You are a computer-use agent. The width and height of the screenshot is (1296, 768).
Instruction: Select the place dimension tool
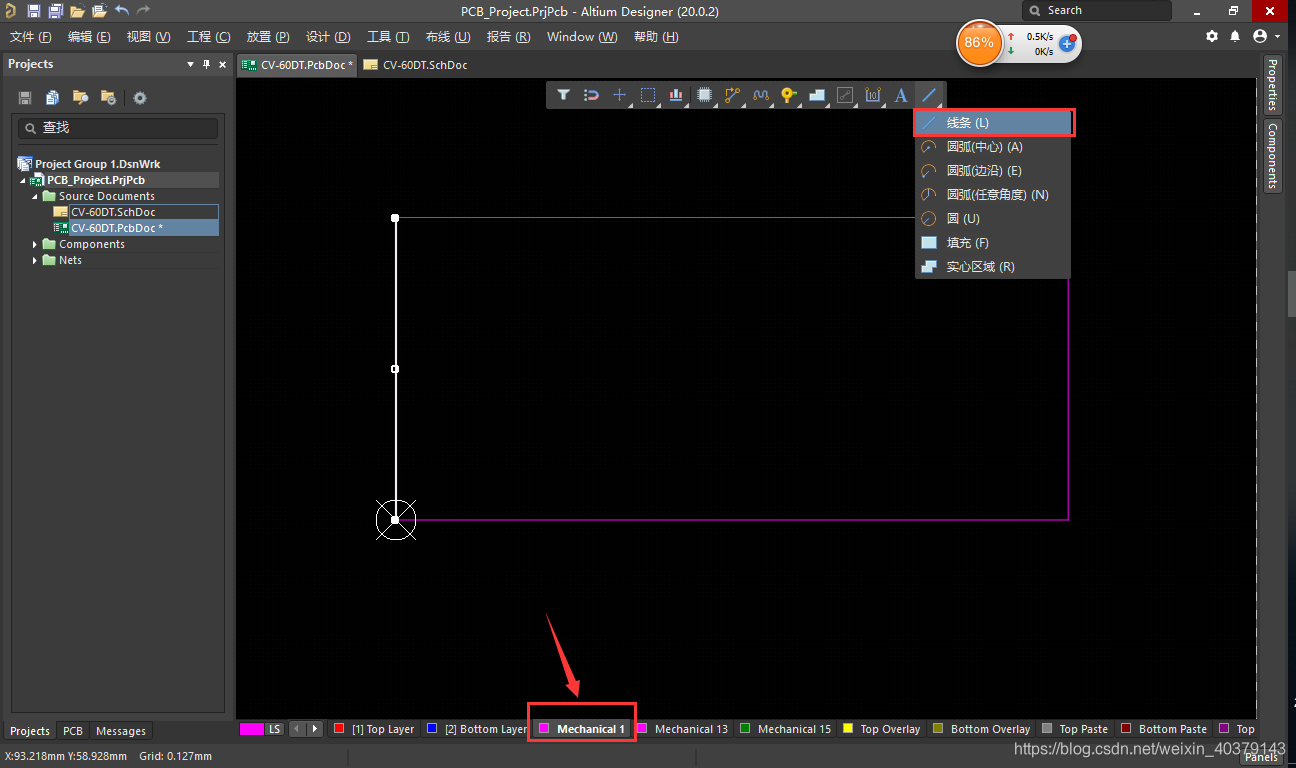[873, 95]
